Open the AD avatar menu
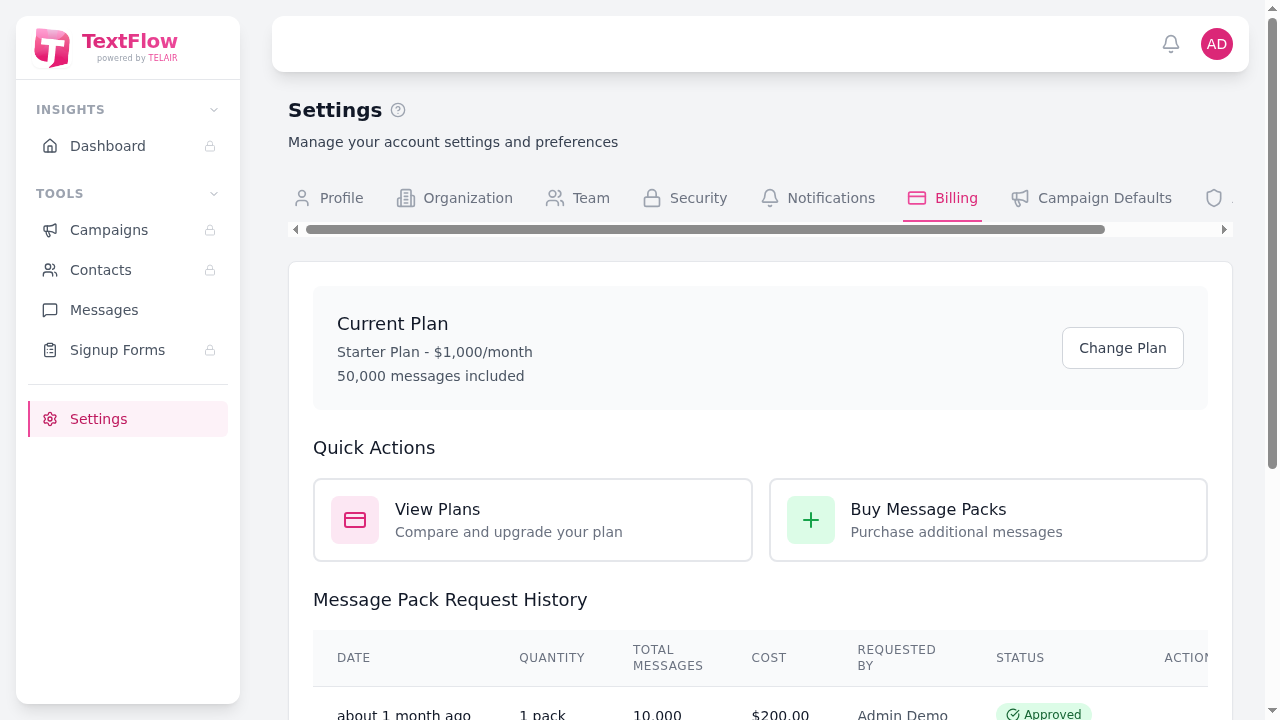 (x=1217, y=44)
